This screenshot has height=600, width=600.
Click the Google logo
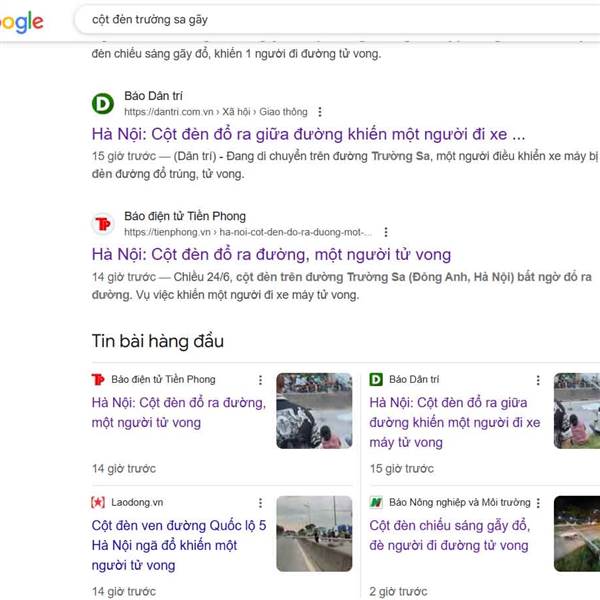pyautogui.click(x=22, y=23)
